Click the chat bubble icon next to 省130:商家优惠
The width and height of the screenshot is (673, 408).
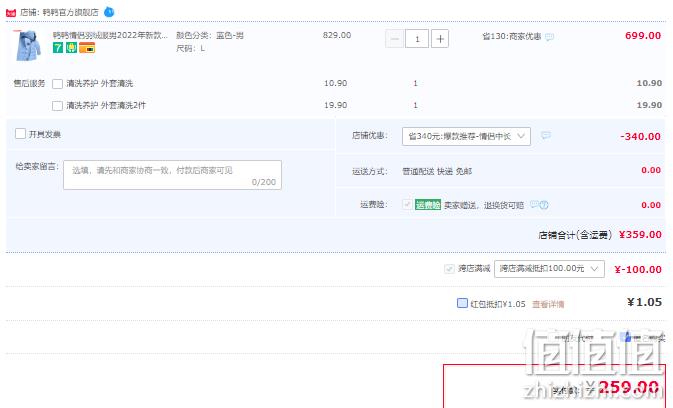tap(549, 37)
